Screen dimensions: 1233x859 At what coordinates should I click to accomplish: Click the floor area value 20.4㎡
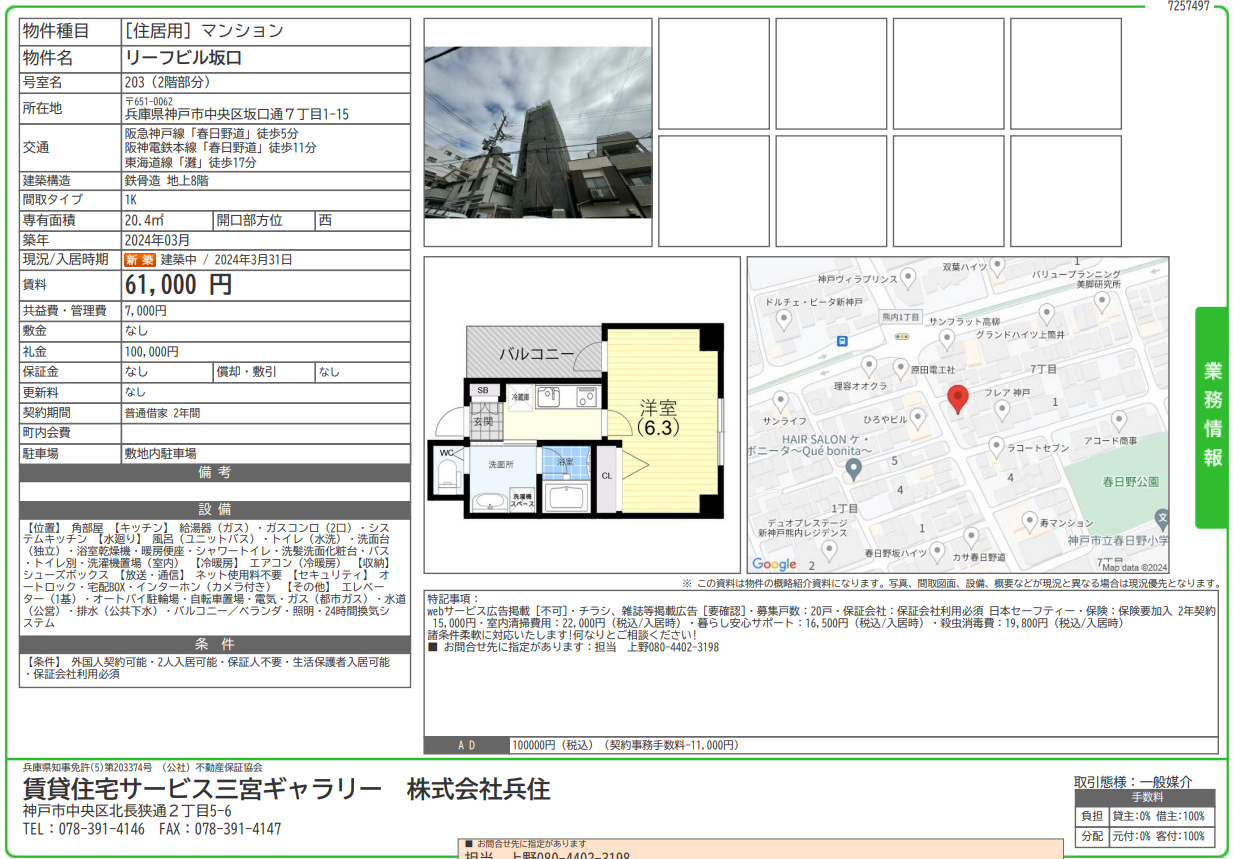click(x=144, y=220)
